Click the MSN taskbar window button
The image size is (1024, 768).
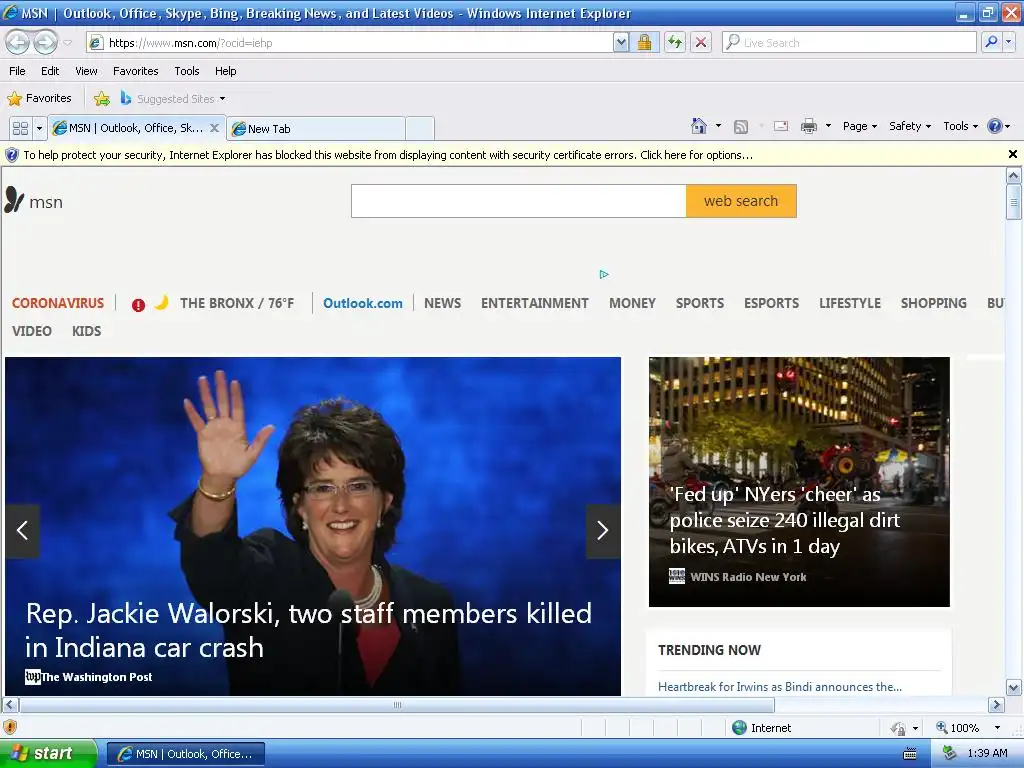click(186, 754)
